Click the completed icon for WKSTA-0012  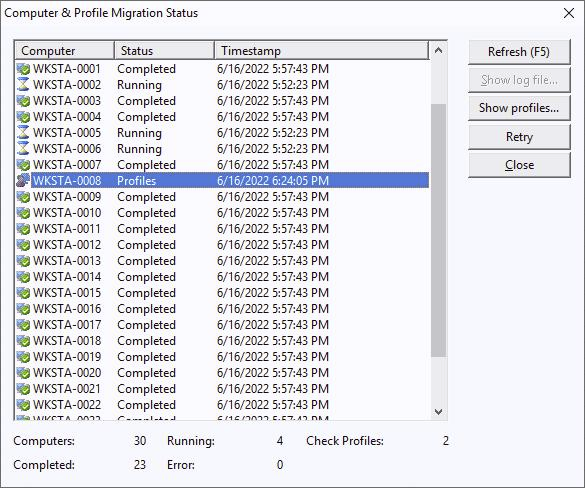pos(23,245)
